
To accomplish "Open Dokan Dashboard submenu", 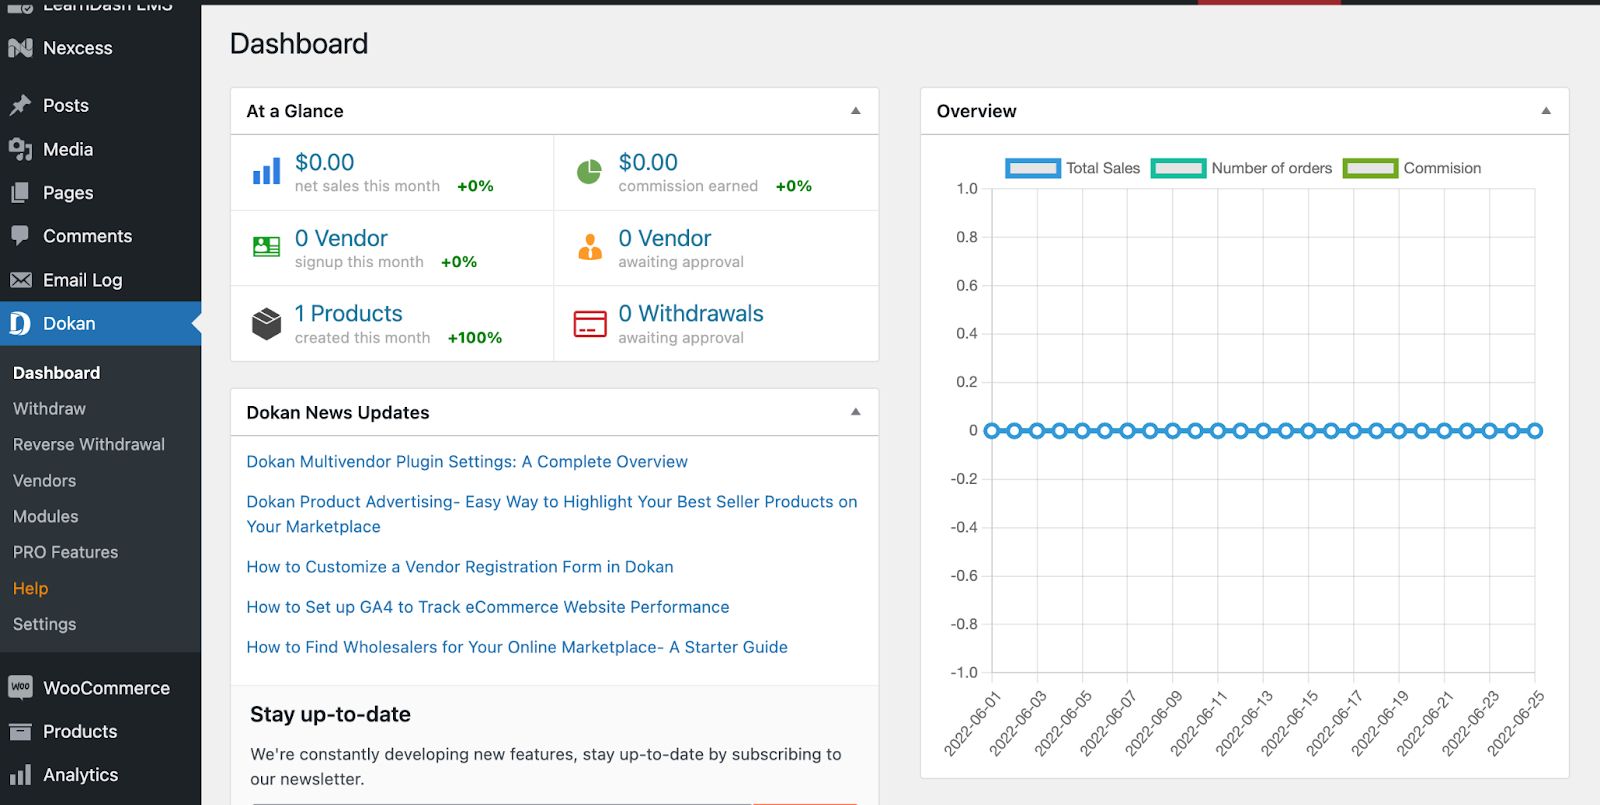I will pyautogui.click(x=56, y=373).
